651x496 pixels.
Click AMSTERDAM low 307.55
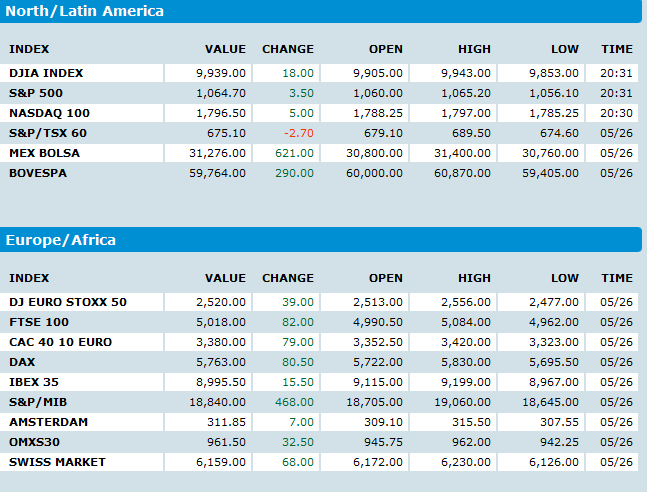click(x=559, y=422)
